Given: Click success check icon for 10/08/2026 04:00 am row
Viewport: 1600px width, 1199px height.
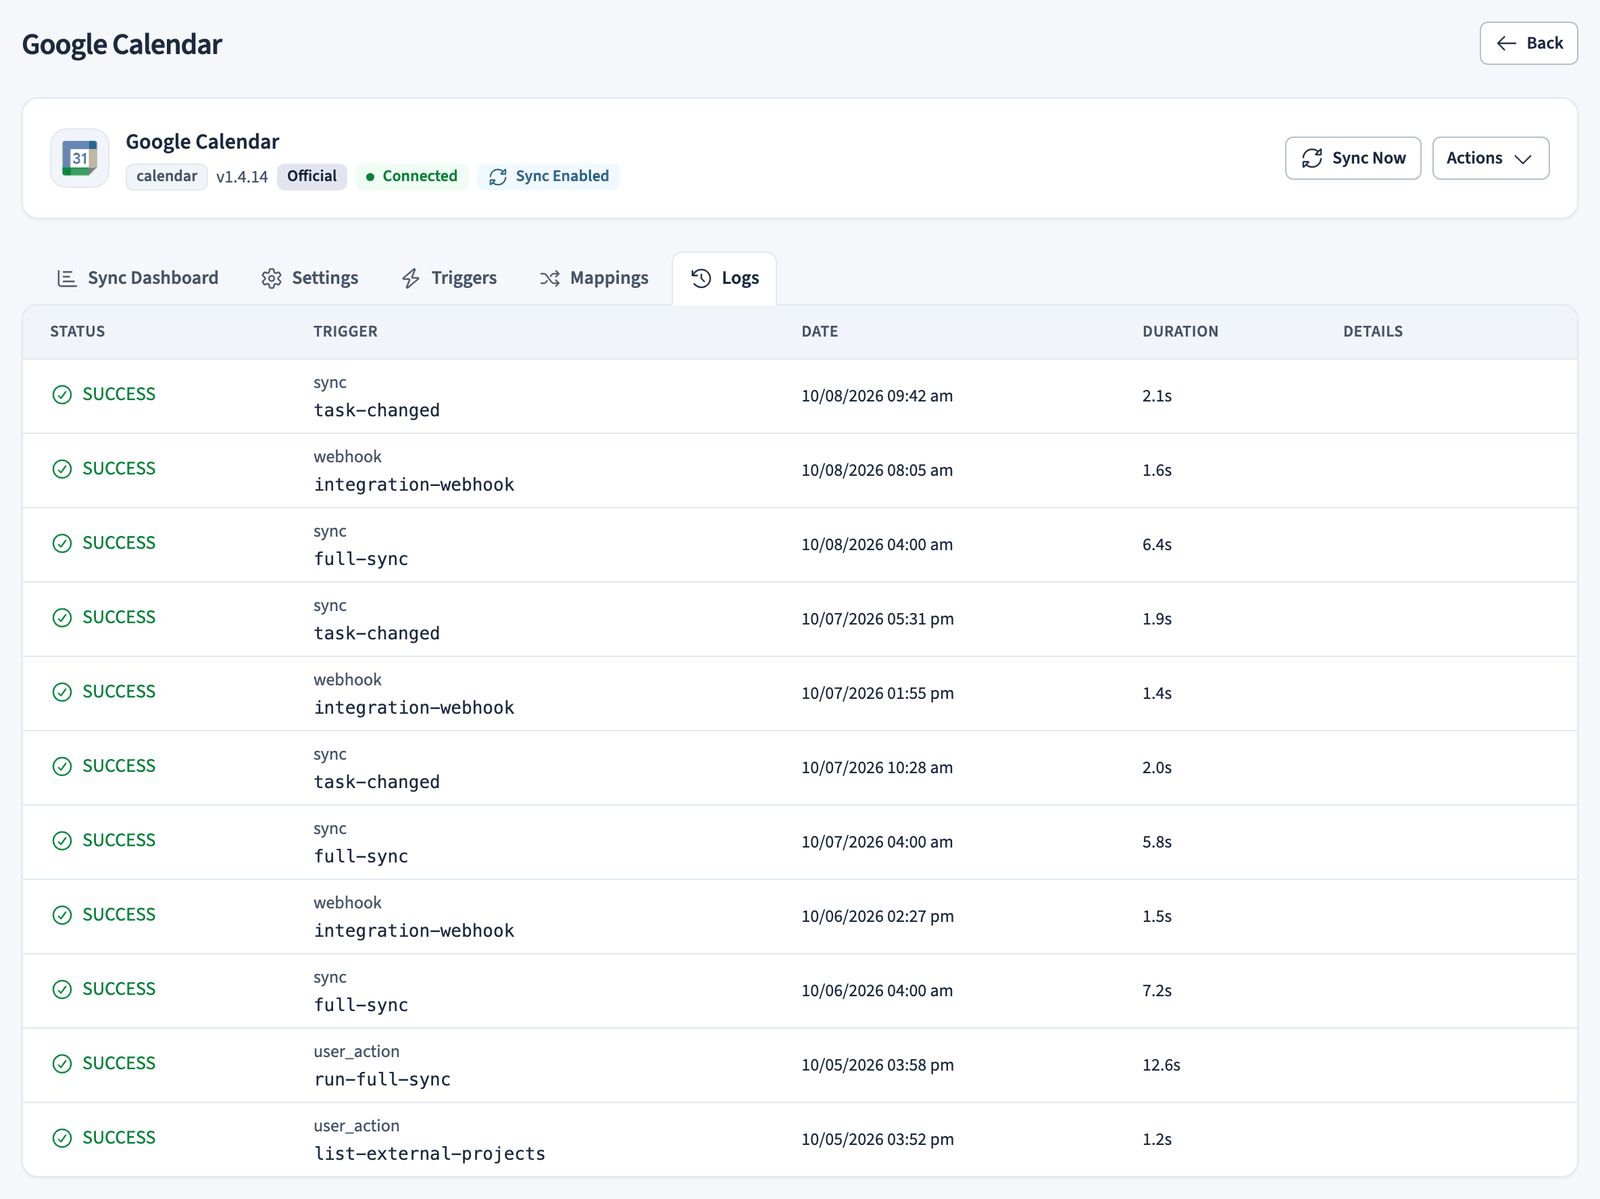Looking at the screenshot, I should pyautogui.click(x=62, y=543).
